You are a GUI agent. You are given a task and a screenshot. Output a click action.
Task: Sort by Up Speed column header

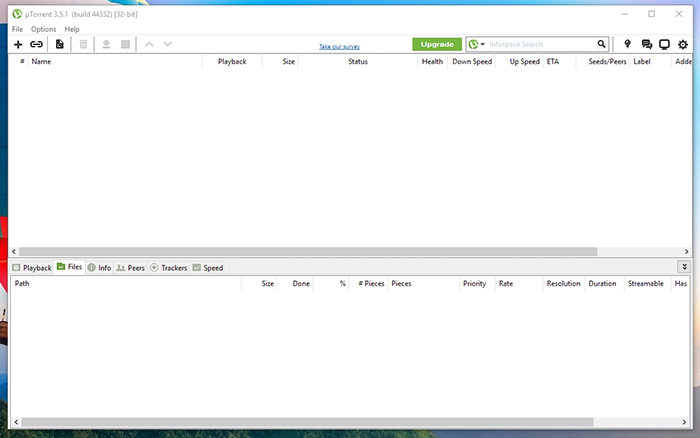point(520,62)
